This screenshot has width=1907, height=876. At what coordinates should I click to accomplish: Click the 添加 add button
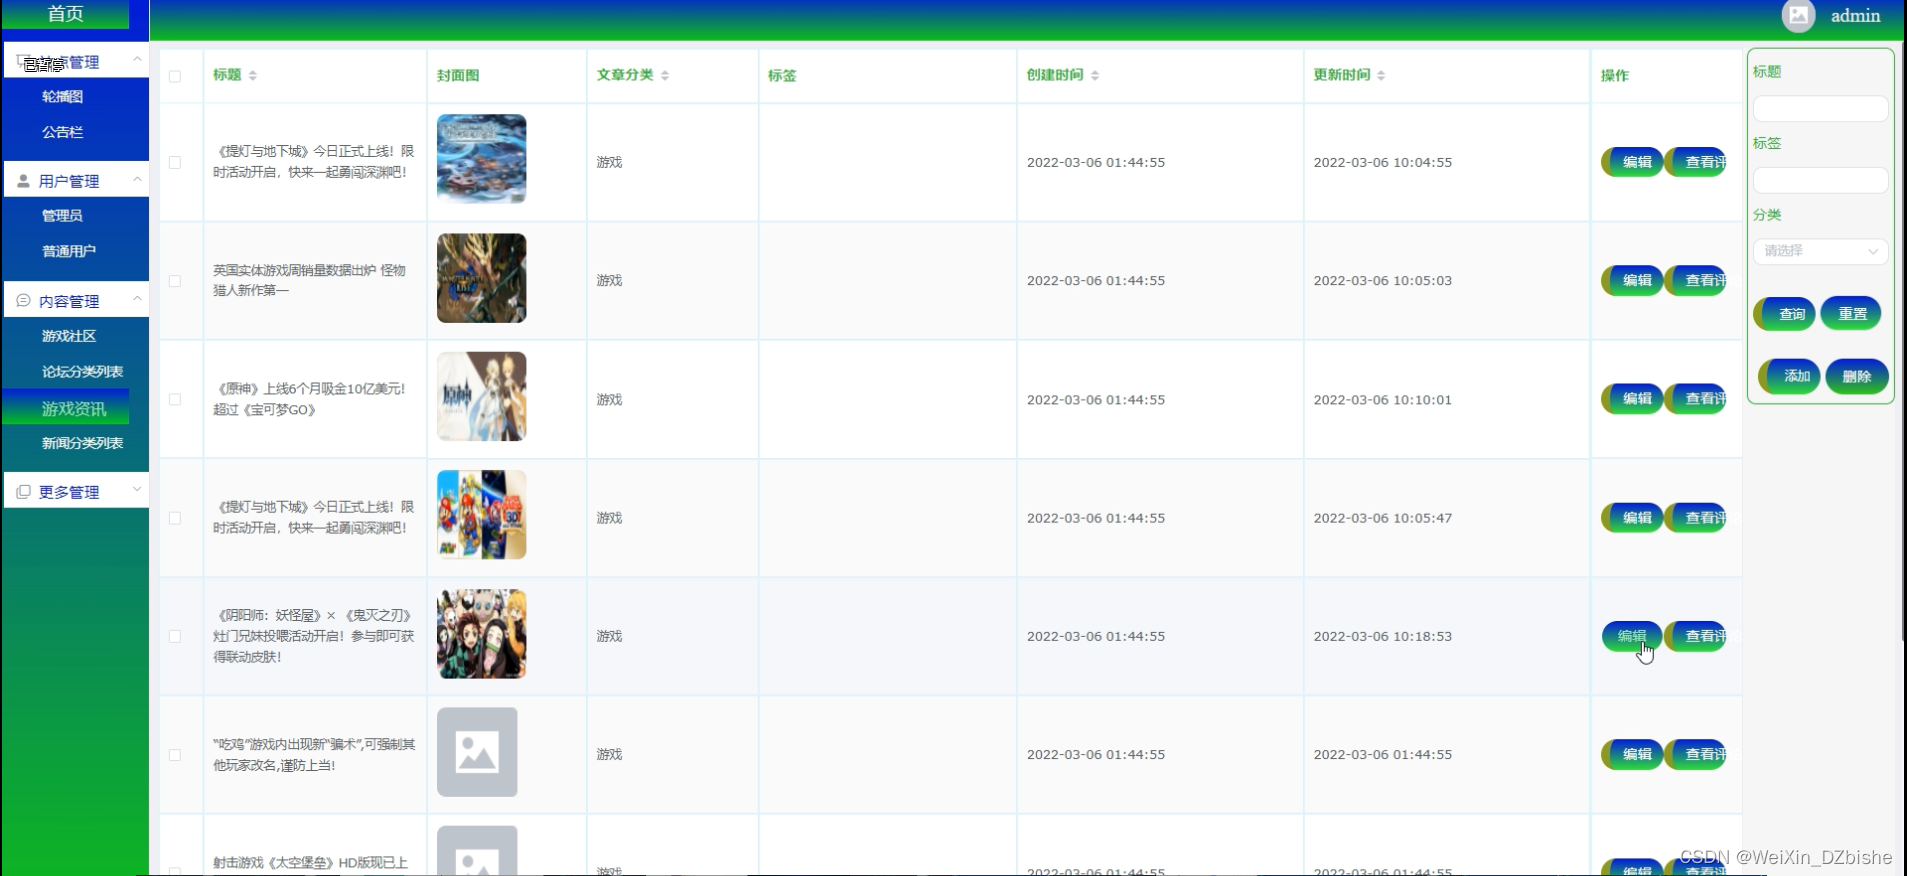tap(1790, 376)
